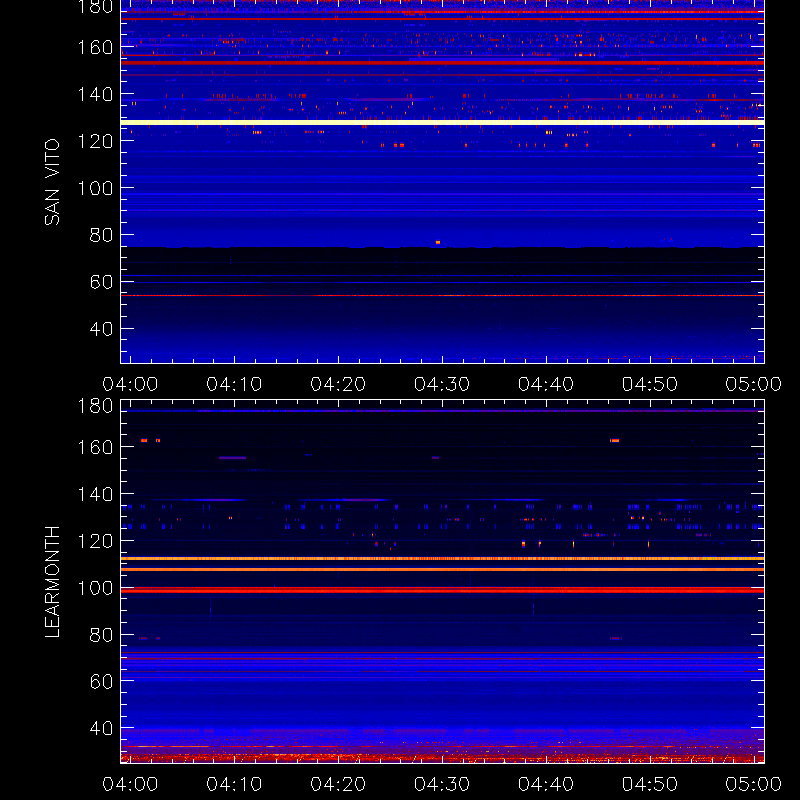Click thick red band at 100 in Learmonth

442,590
